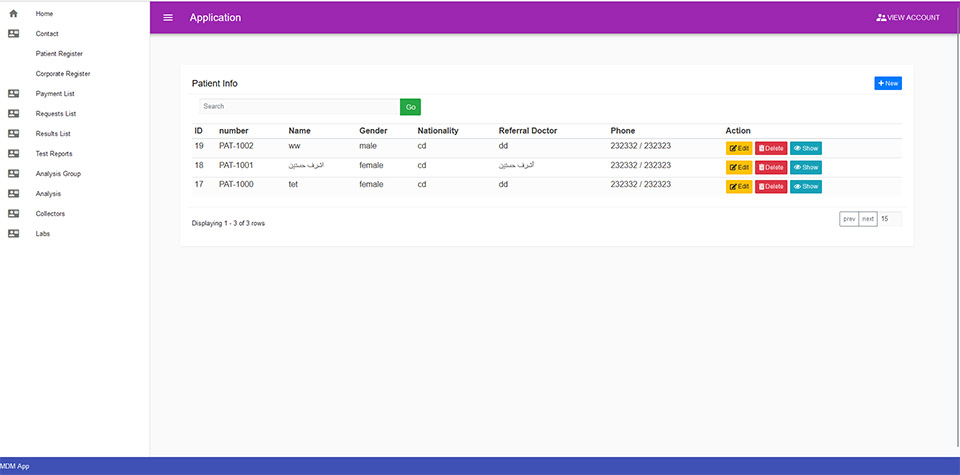Click the Patient Info heading
Screen dimensions: 960x475
(x=215, y=83)
